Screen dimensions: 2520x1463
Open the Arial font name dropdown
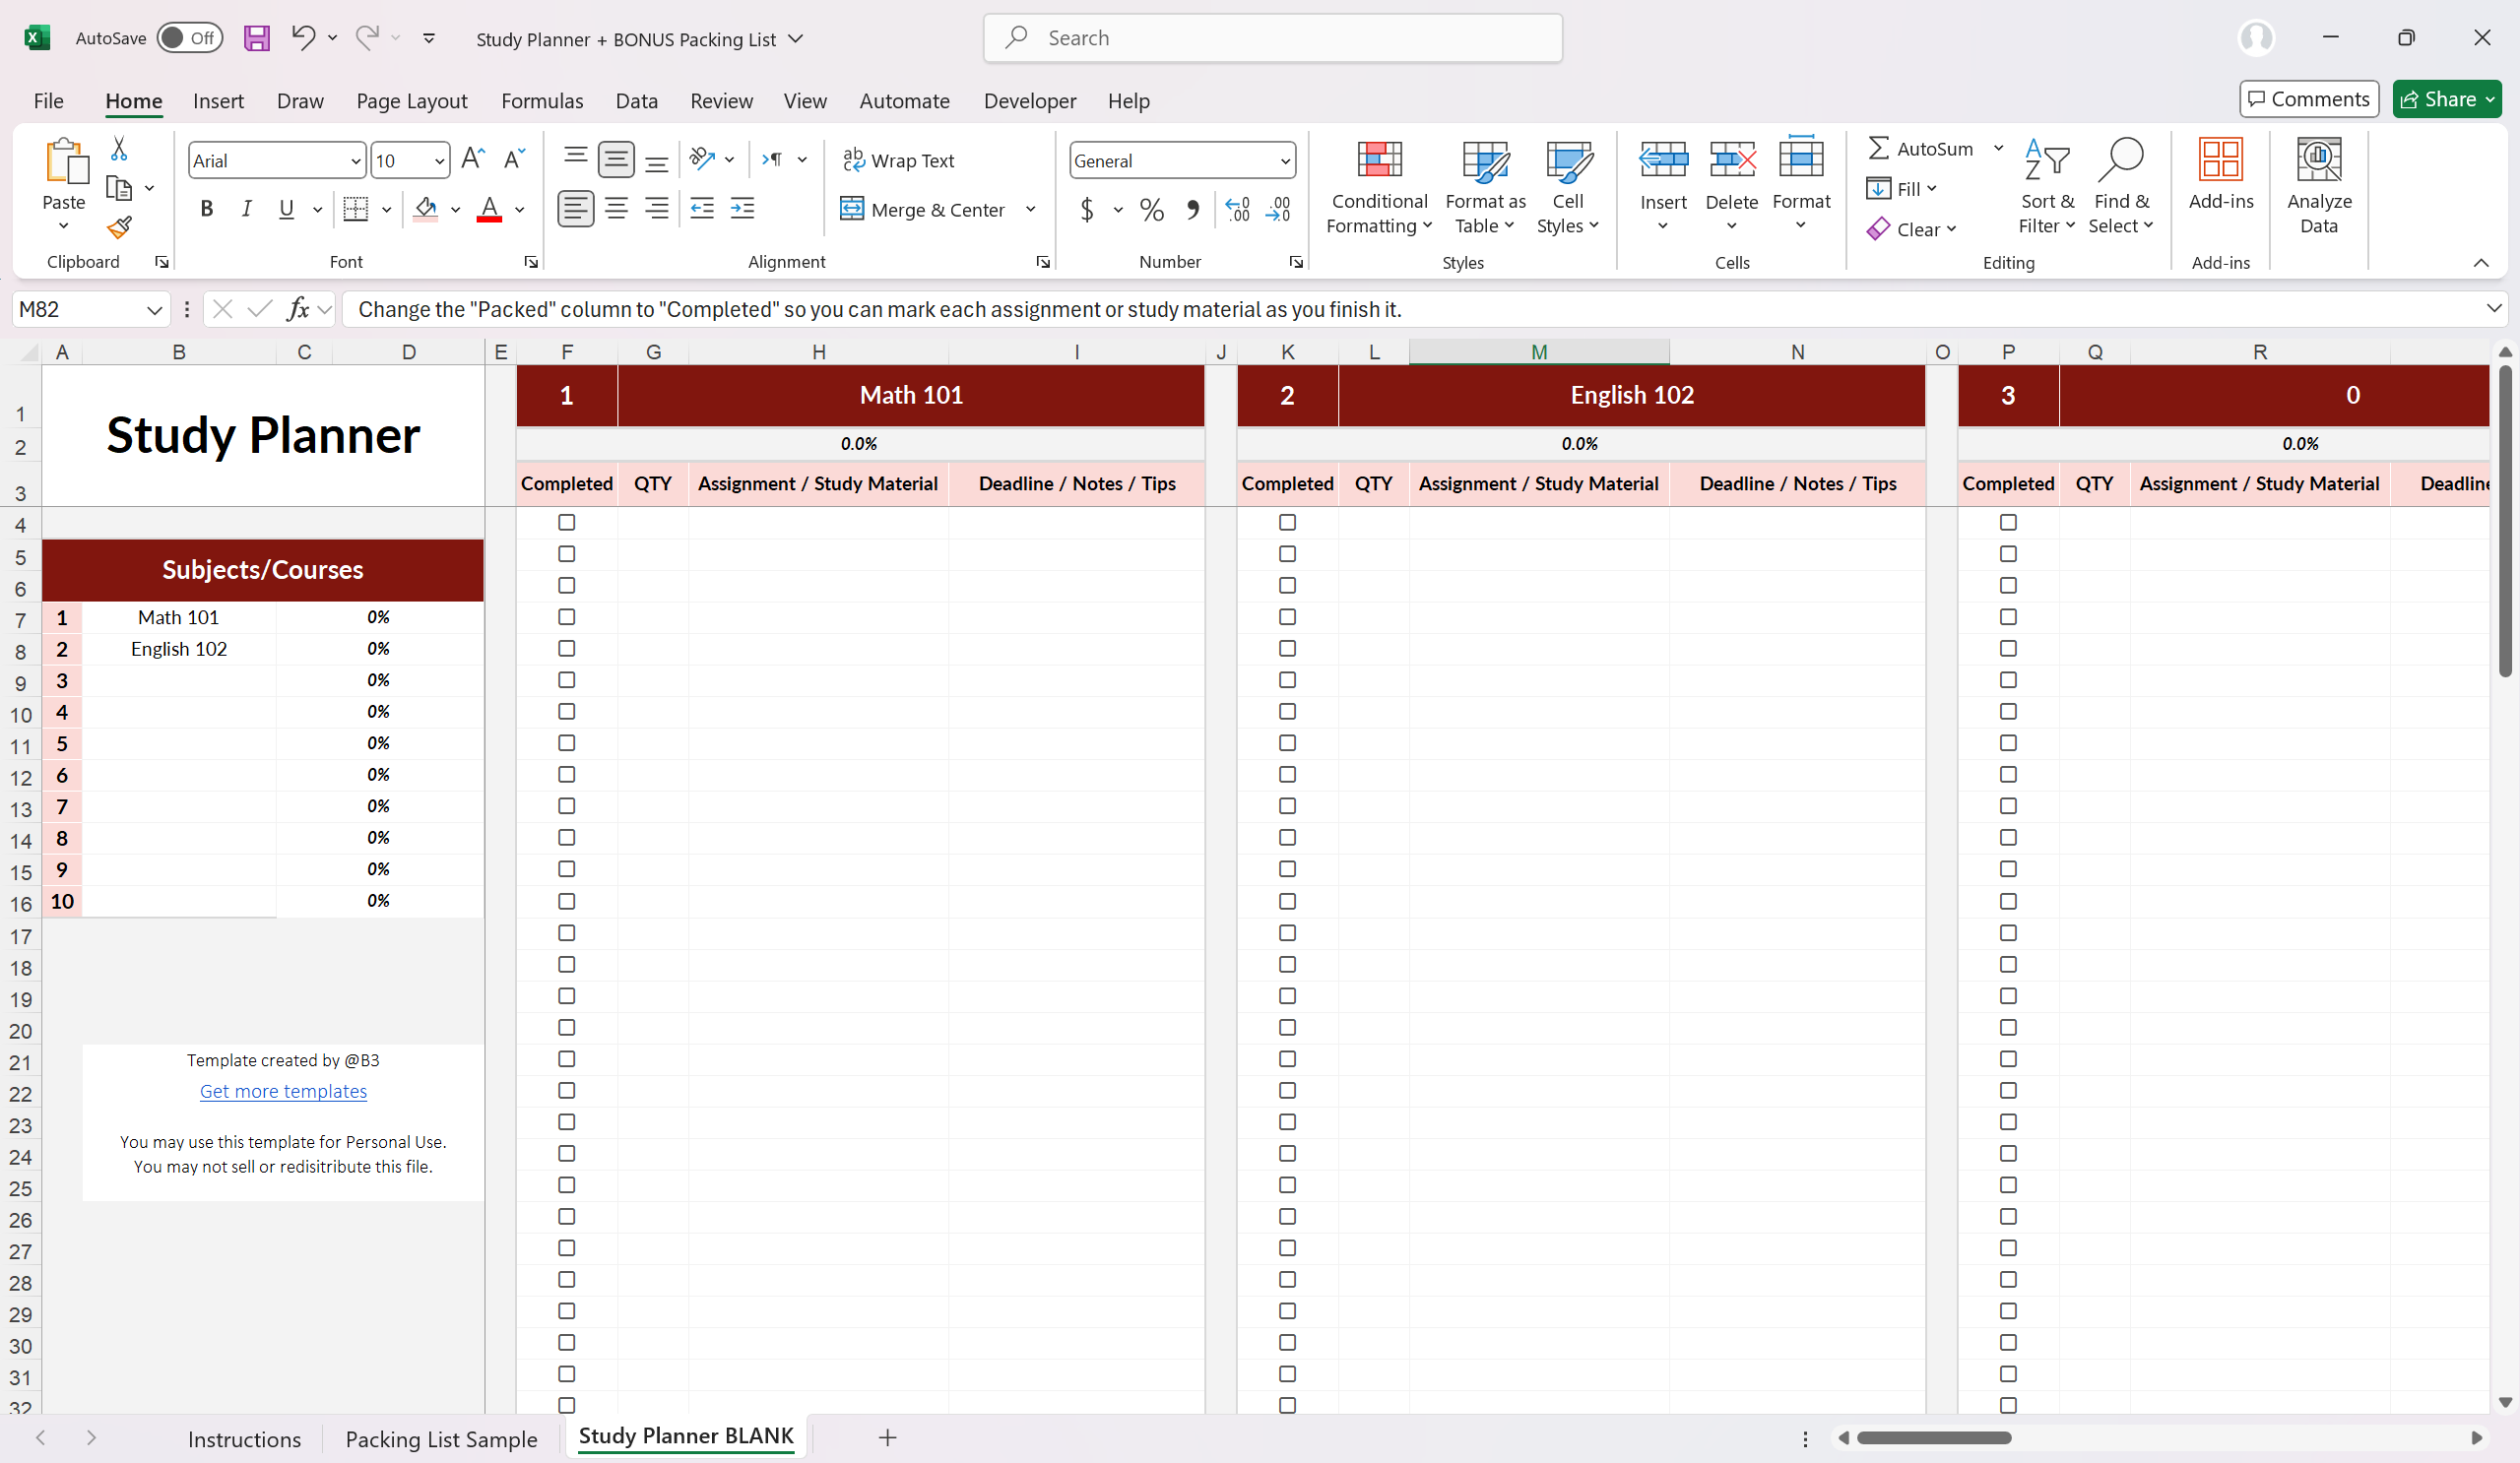point(355,161)
